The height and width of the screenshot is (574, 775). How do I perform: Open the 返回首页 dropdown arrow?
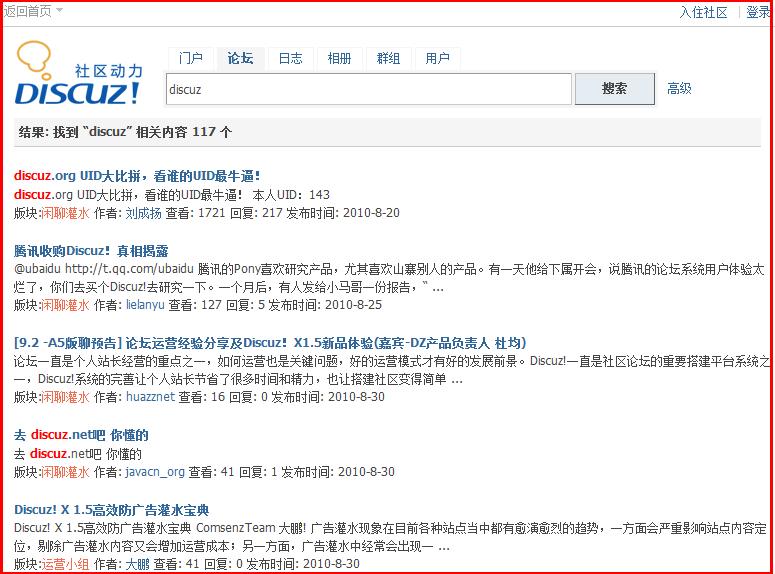tap(59, 10)
